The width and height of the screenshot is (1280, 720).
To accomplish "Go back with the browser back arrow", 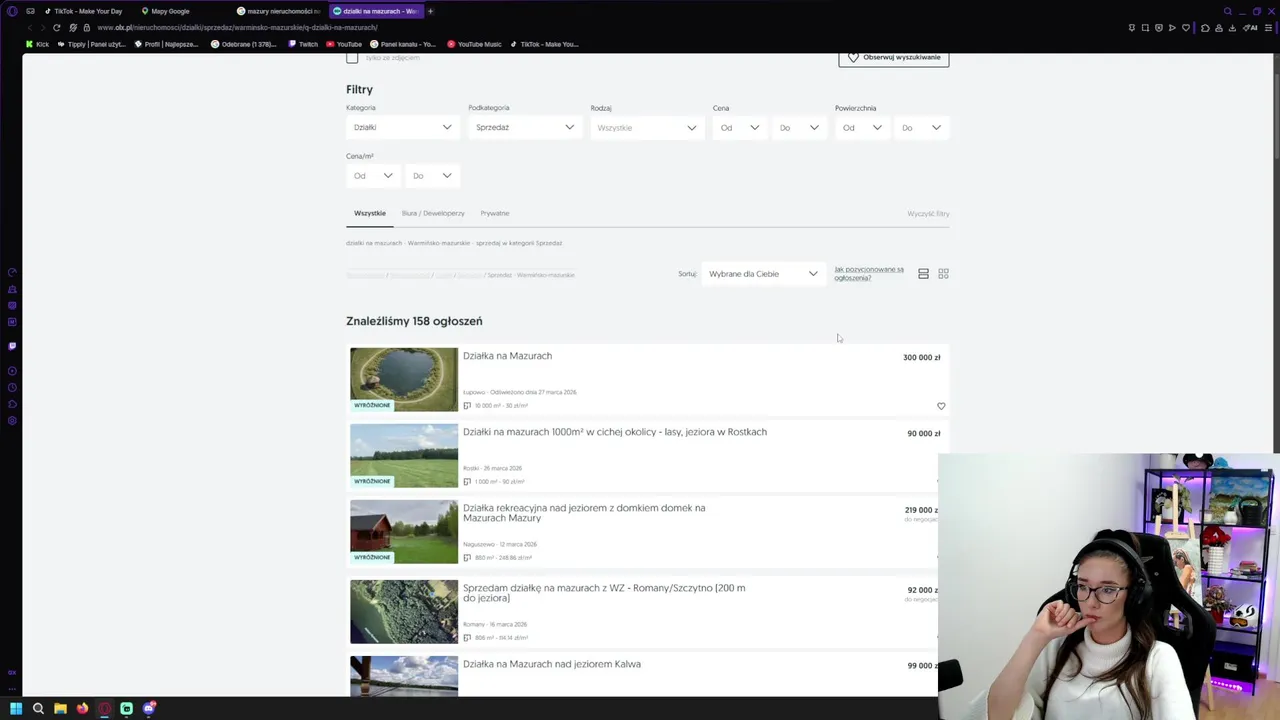I will (x=29, y=27).
